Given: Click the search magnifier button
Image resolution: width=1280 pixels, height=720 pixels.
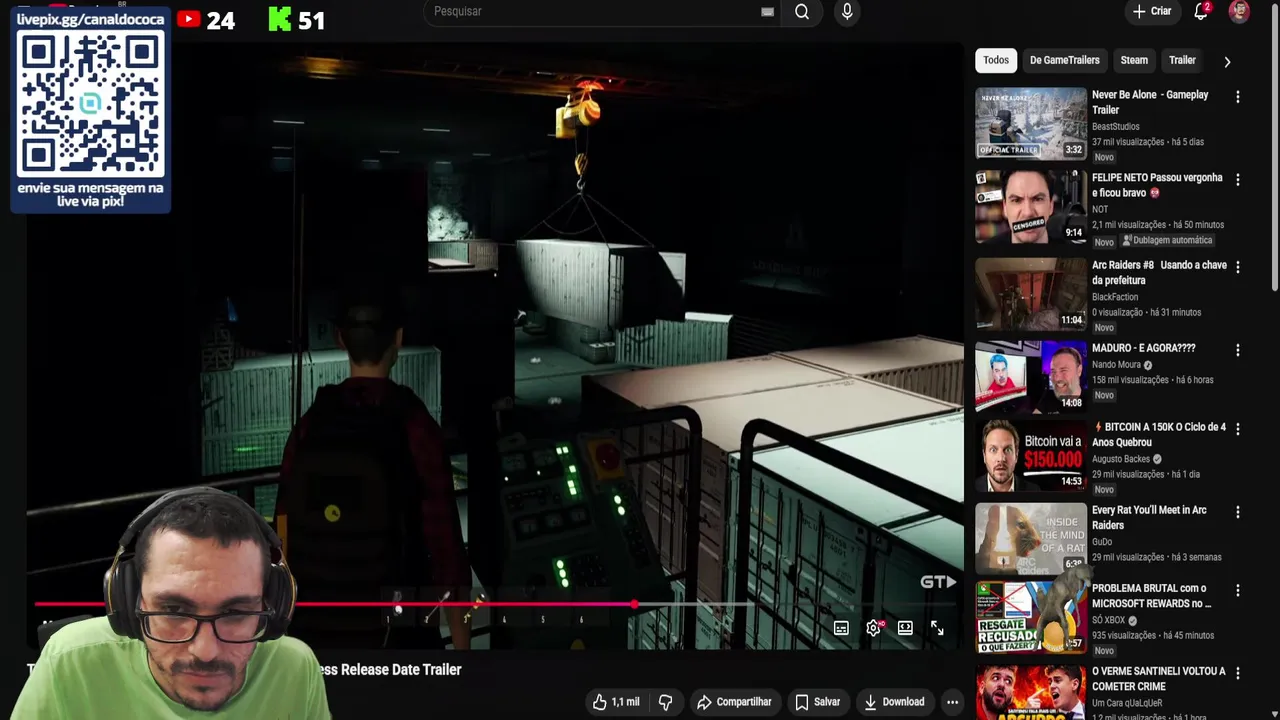Looking at the screenshot, I should [802, 12].
